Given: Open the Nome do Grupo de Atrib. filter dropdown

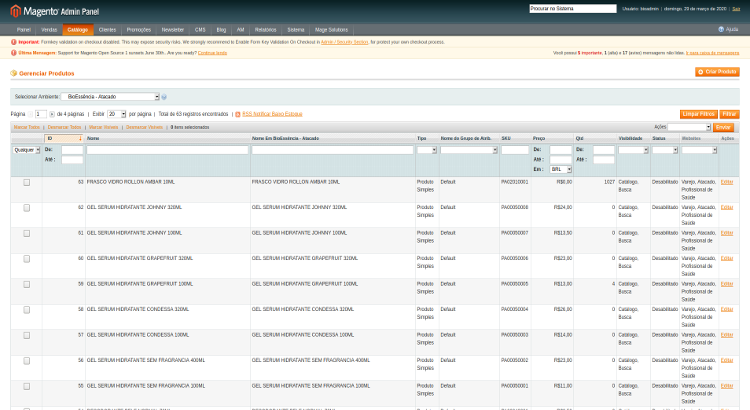Looking at the screenshot, I should (x=469, y=150).
